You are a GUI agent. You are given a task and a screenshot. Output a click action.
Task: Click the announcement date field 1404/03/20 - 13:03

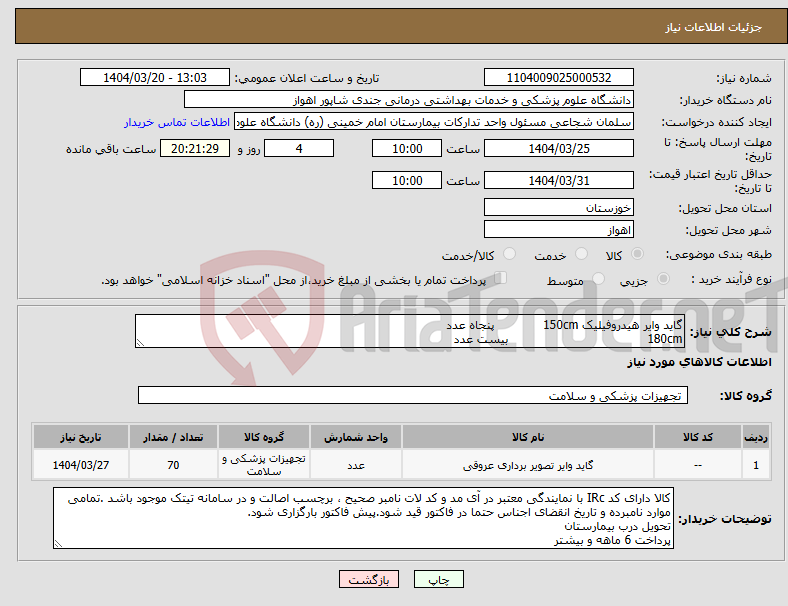click(155, 77)
